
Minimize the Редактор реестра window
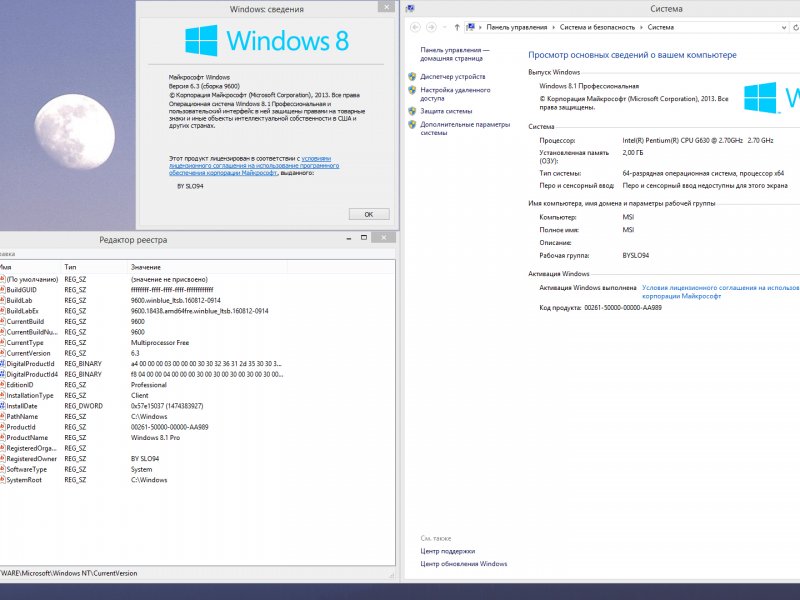click(x=349, y=238)
